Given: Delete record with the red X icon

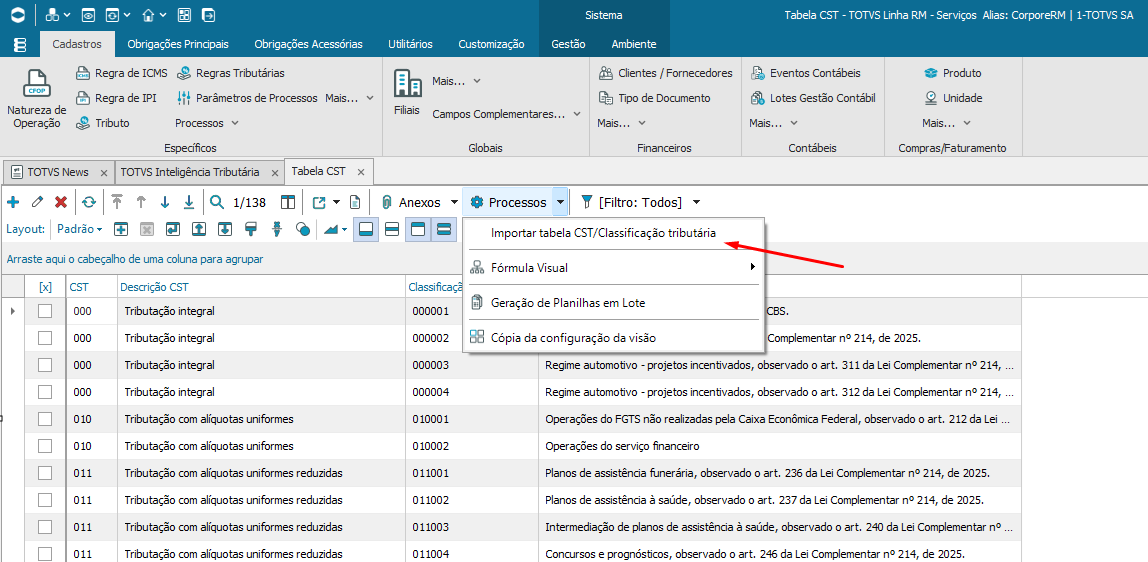Looking at the screenshot, I should pos(62,202).
